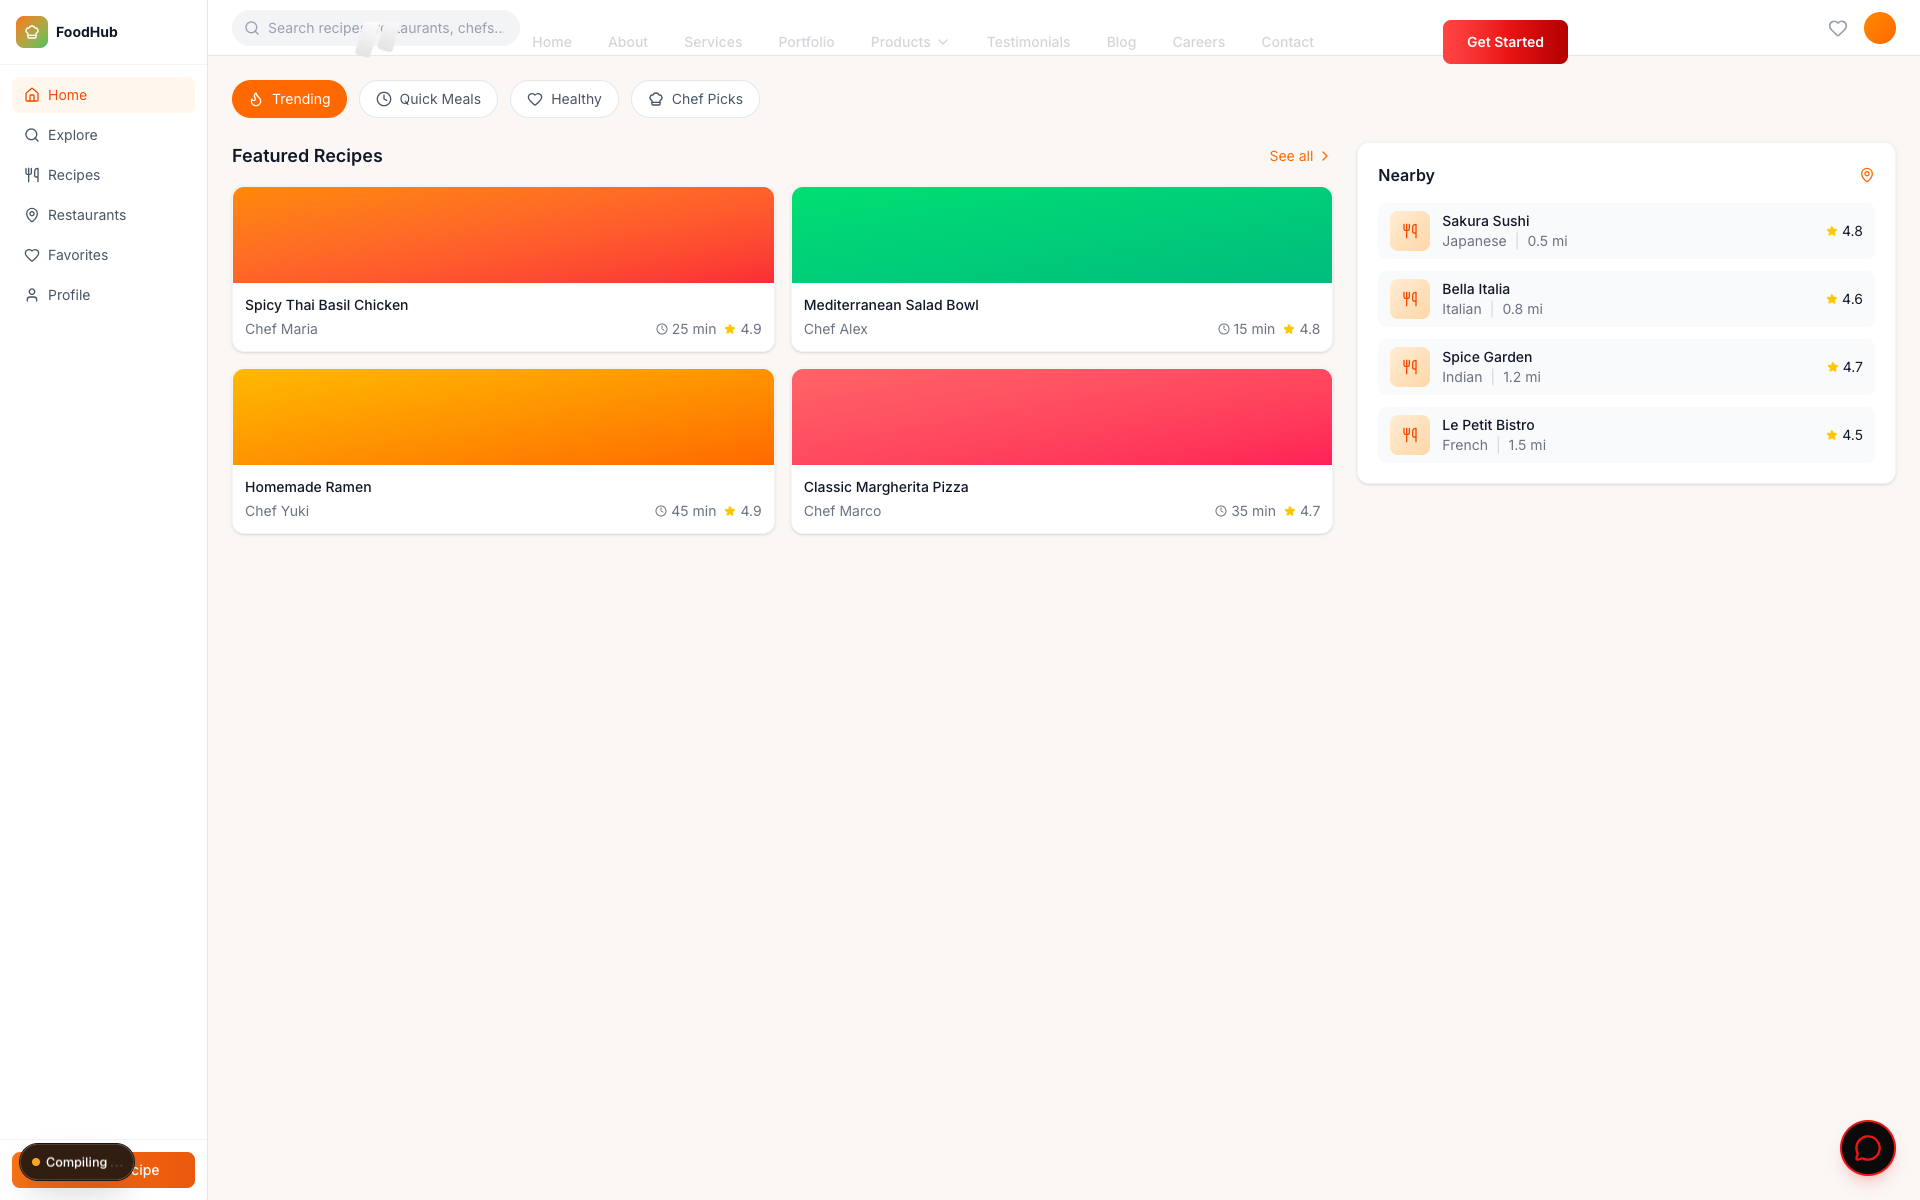Click the Nearby location pin icon

pos(1866,175)
